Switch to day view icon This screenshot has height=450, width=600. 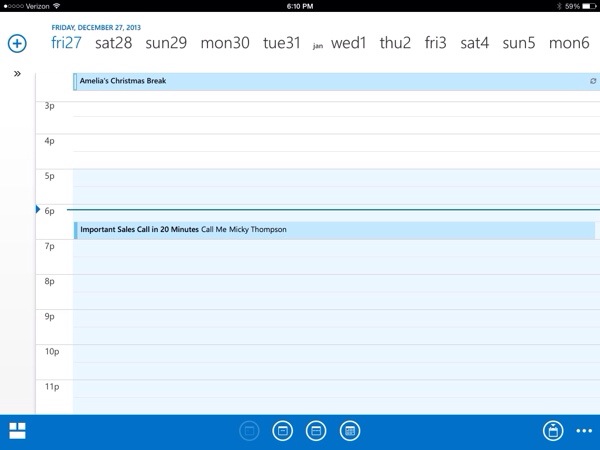(x=249, y=431)
